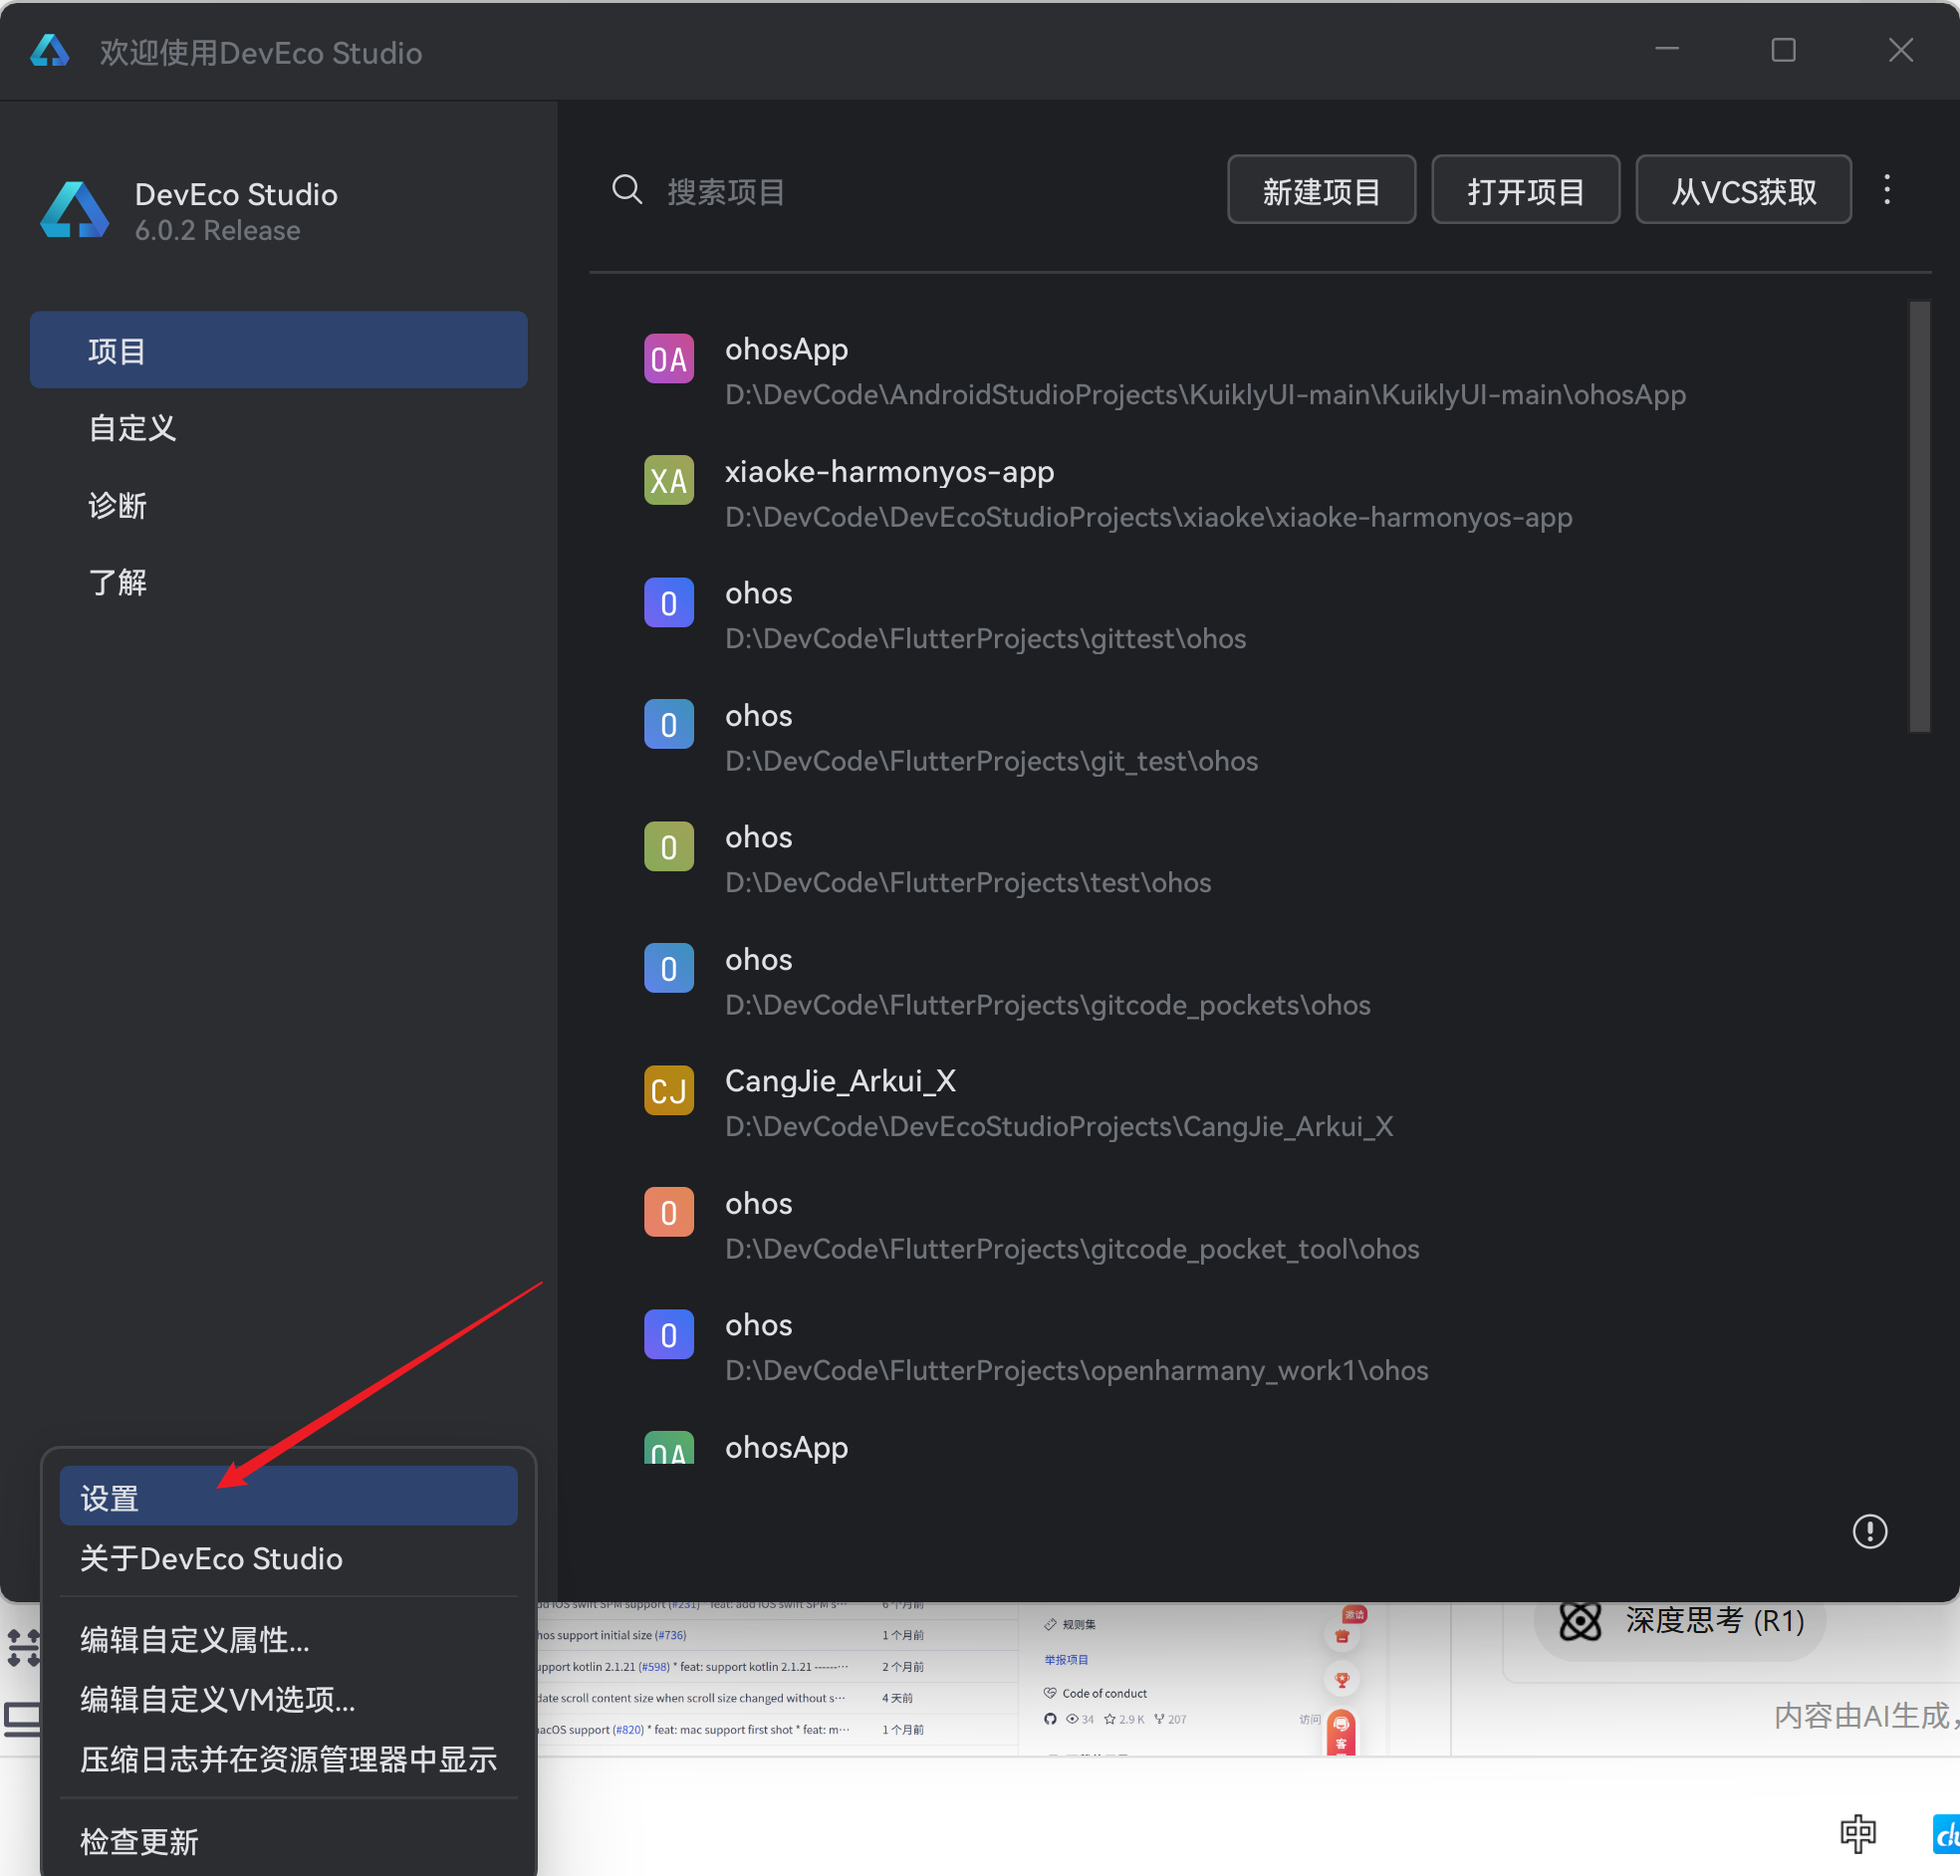Click the DeepSeek atom icon in background window
Image resolution: width=1960 pixels, height=1876 pixels.
[x=1580, y=1621]
